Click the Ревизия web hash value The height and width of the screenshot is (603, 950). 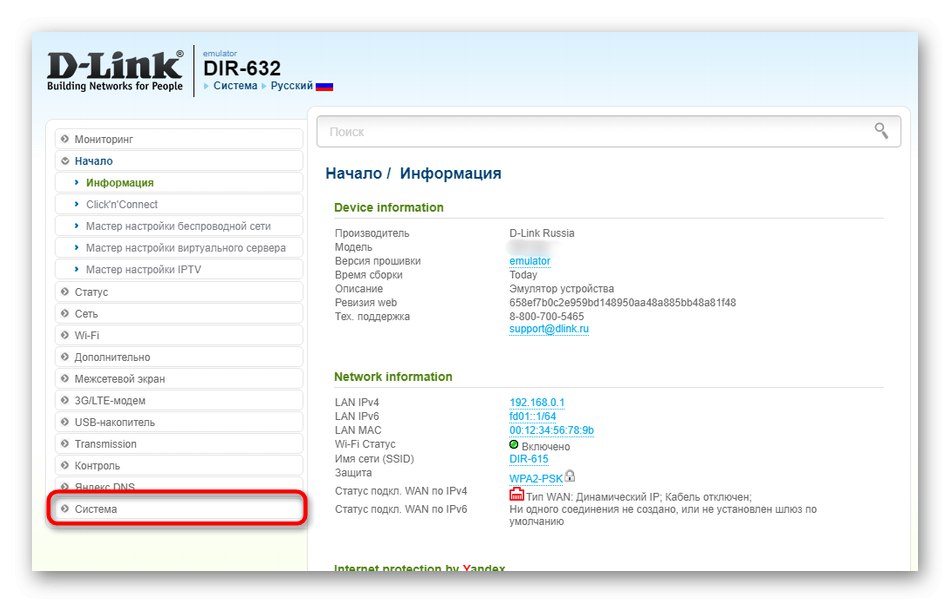(622, 302)
